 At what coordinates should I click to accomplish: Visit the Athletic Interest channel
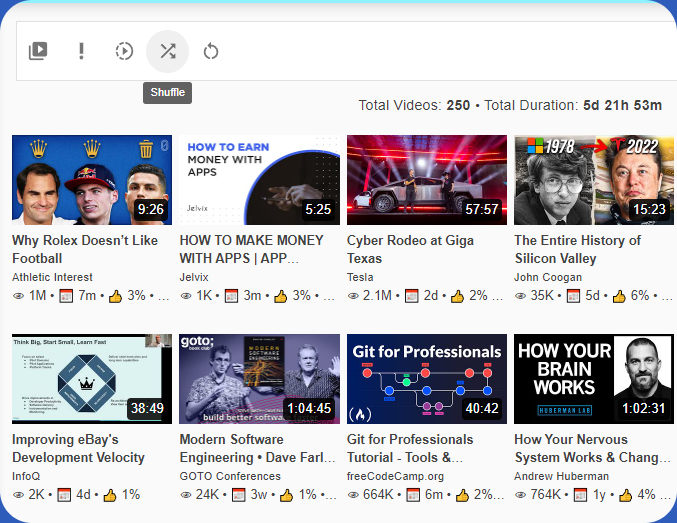point(52,277)
